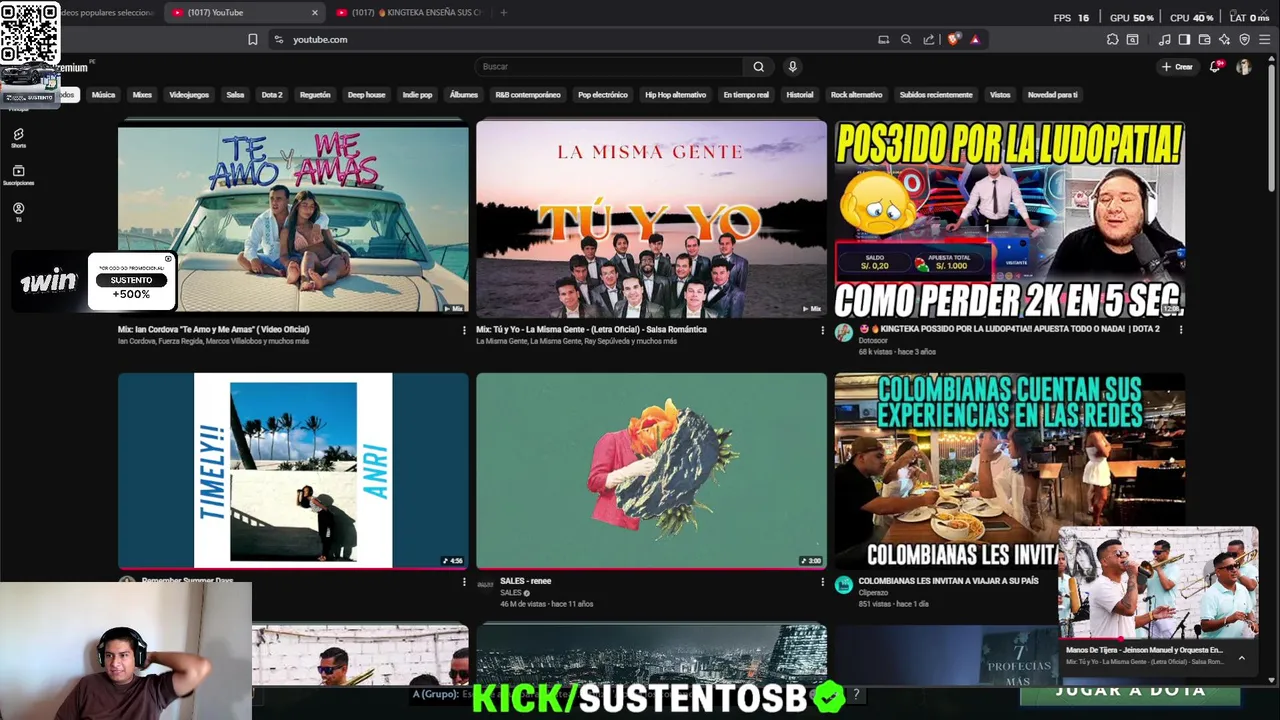Open options menu for SALES - renee

tap(823, 581)
